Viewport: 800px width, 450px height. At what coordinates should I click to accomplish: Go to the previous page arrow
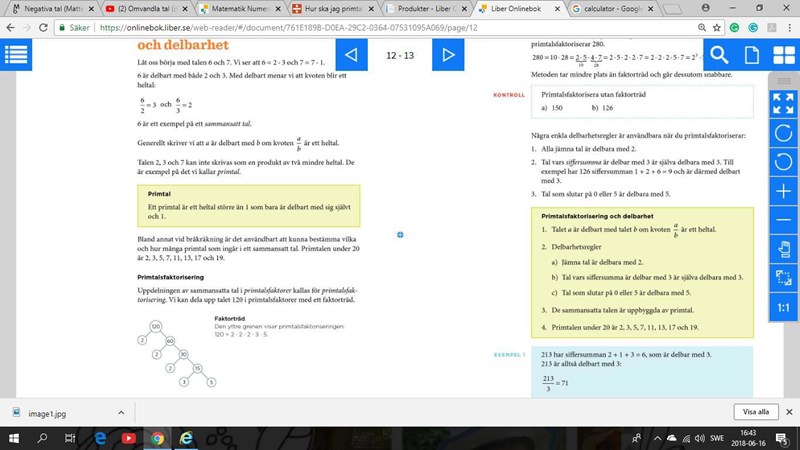point(351,55)
